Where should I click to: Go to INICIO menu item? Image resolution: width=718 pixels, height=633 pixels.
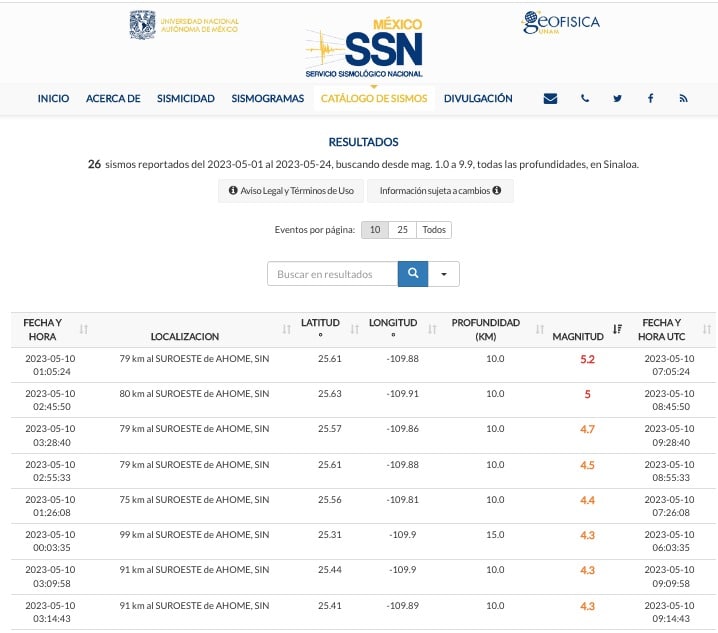coord(53,98)
